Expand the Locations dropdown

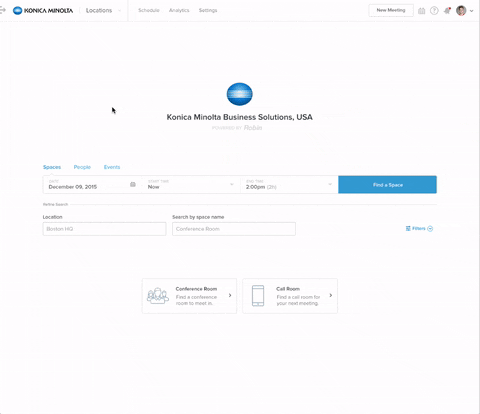[x=103, y=10]
